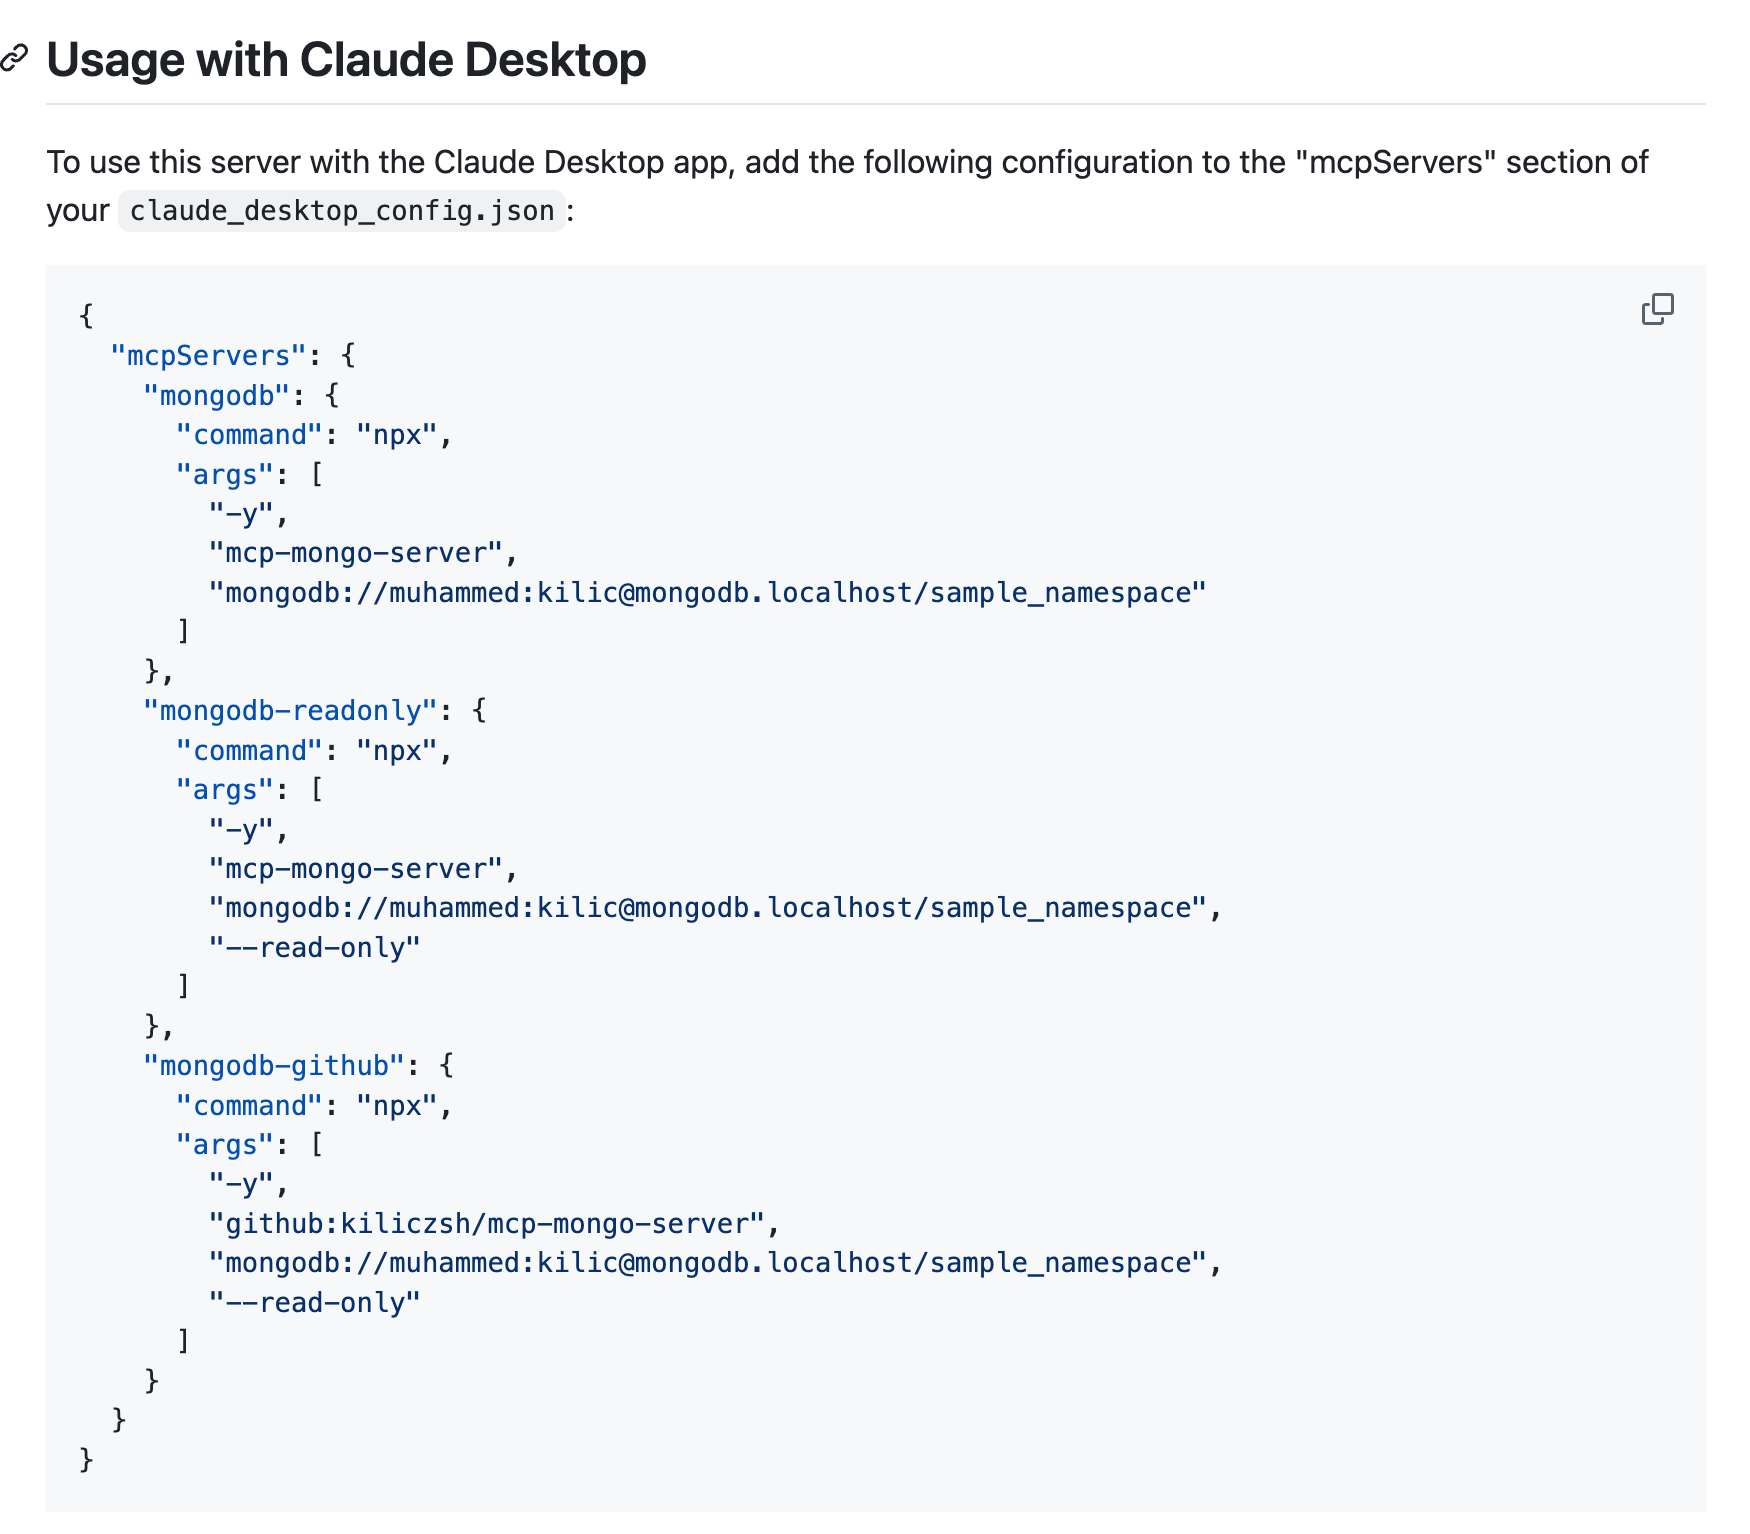The width and height of the screenshot is (1750, 1534).
Task: Click "args" under the mongodb-readonly entry
Action: point(224,790)
